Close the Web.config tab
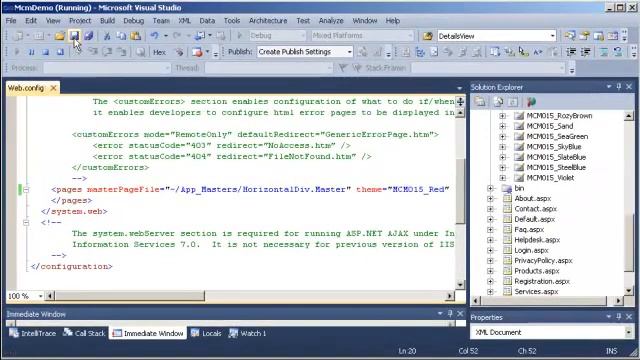Image resolution: width=640 pixels, height=360 pixels. pyautogui.click(x=53, y=88)
